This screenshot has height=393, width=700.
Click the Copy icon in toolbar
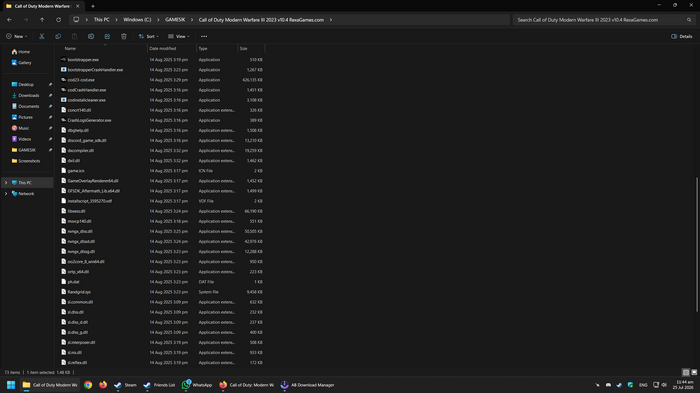pos(58,36)
